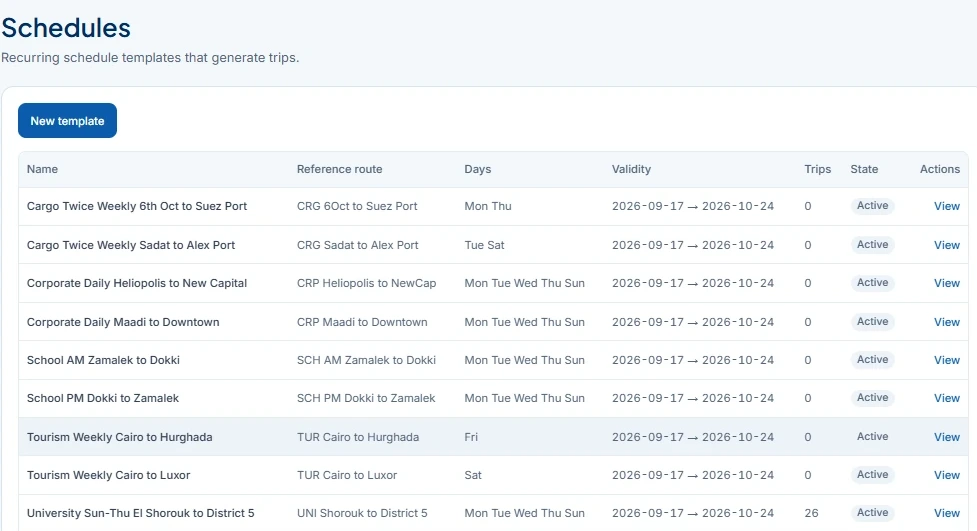Click the Active badge in El Shorouk row
The width and height of the screenshot is (977, 531).
click(872, 512)
